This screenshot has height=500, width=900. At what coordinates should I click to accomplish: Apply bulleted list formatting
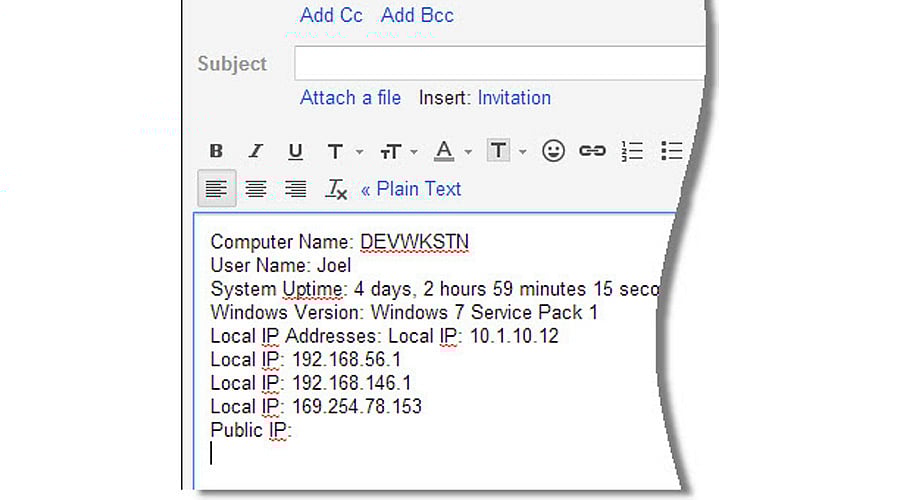click(672, 151)
